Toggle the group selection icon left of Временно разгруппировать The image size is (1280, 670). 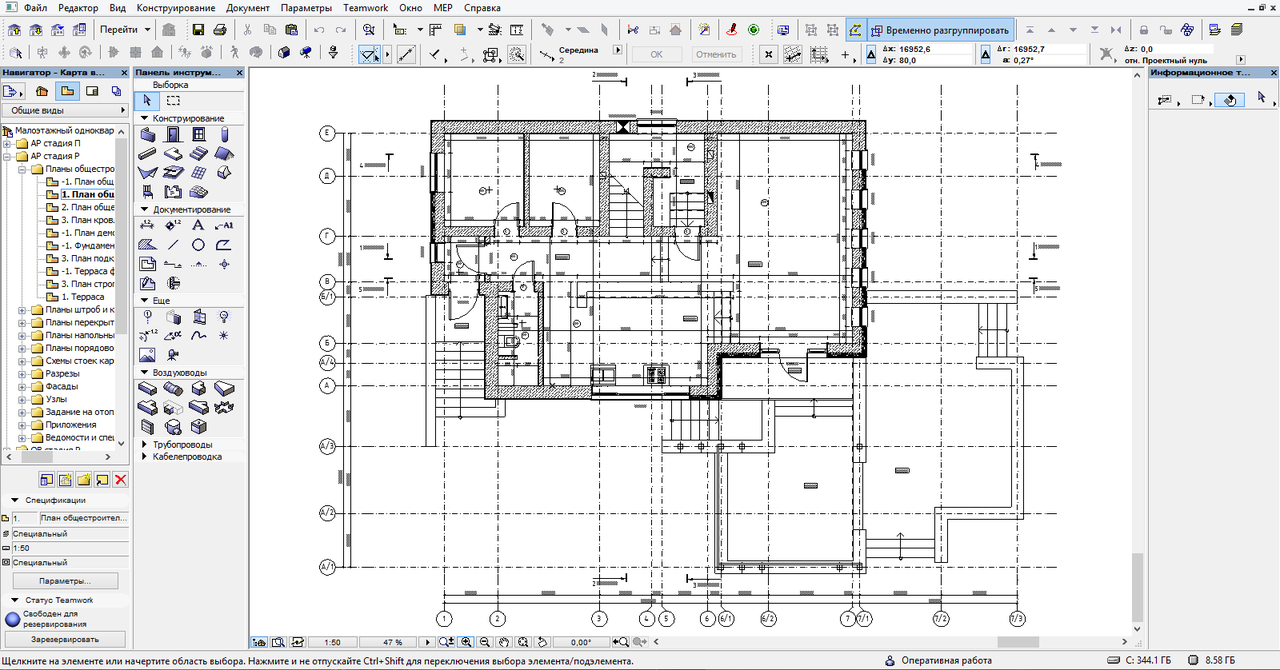point(857,30)
